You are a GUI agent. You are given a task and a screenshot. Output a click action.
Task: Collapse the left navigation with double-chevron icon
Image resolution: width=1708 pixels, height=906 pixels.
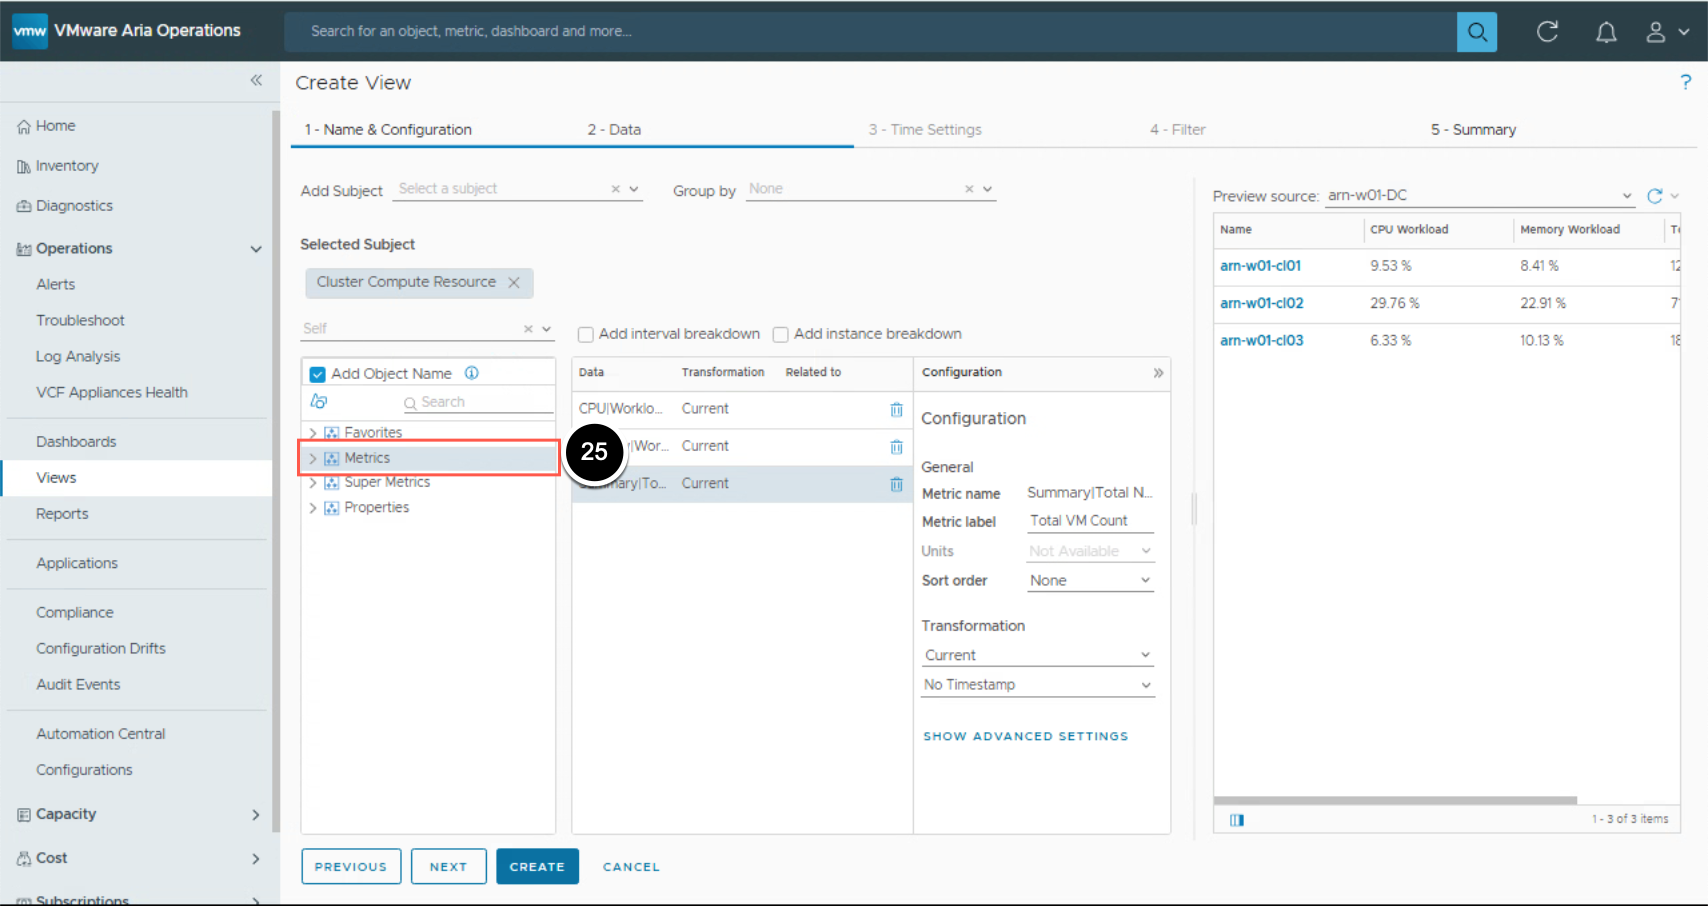click(256, 80)
